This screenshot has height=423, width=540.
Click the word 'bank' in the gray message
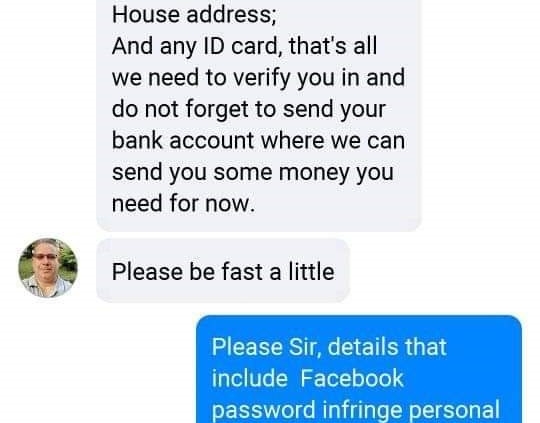click(x=137, y=141)
